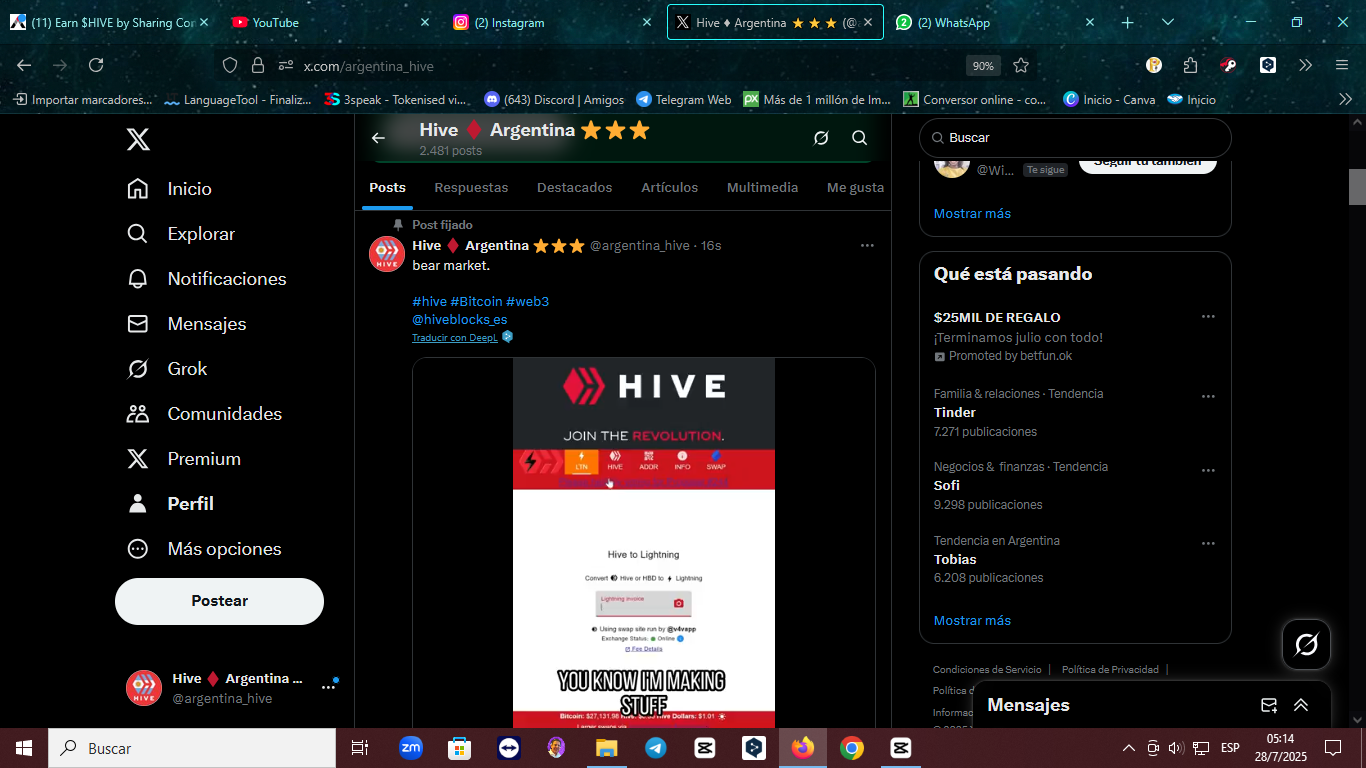Switch to the Me gusta tab

click(855, 187)
